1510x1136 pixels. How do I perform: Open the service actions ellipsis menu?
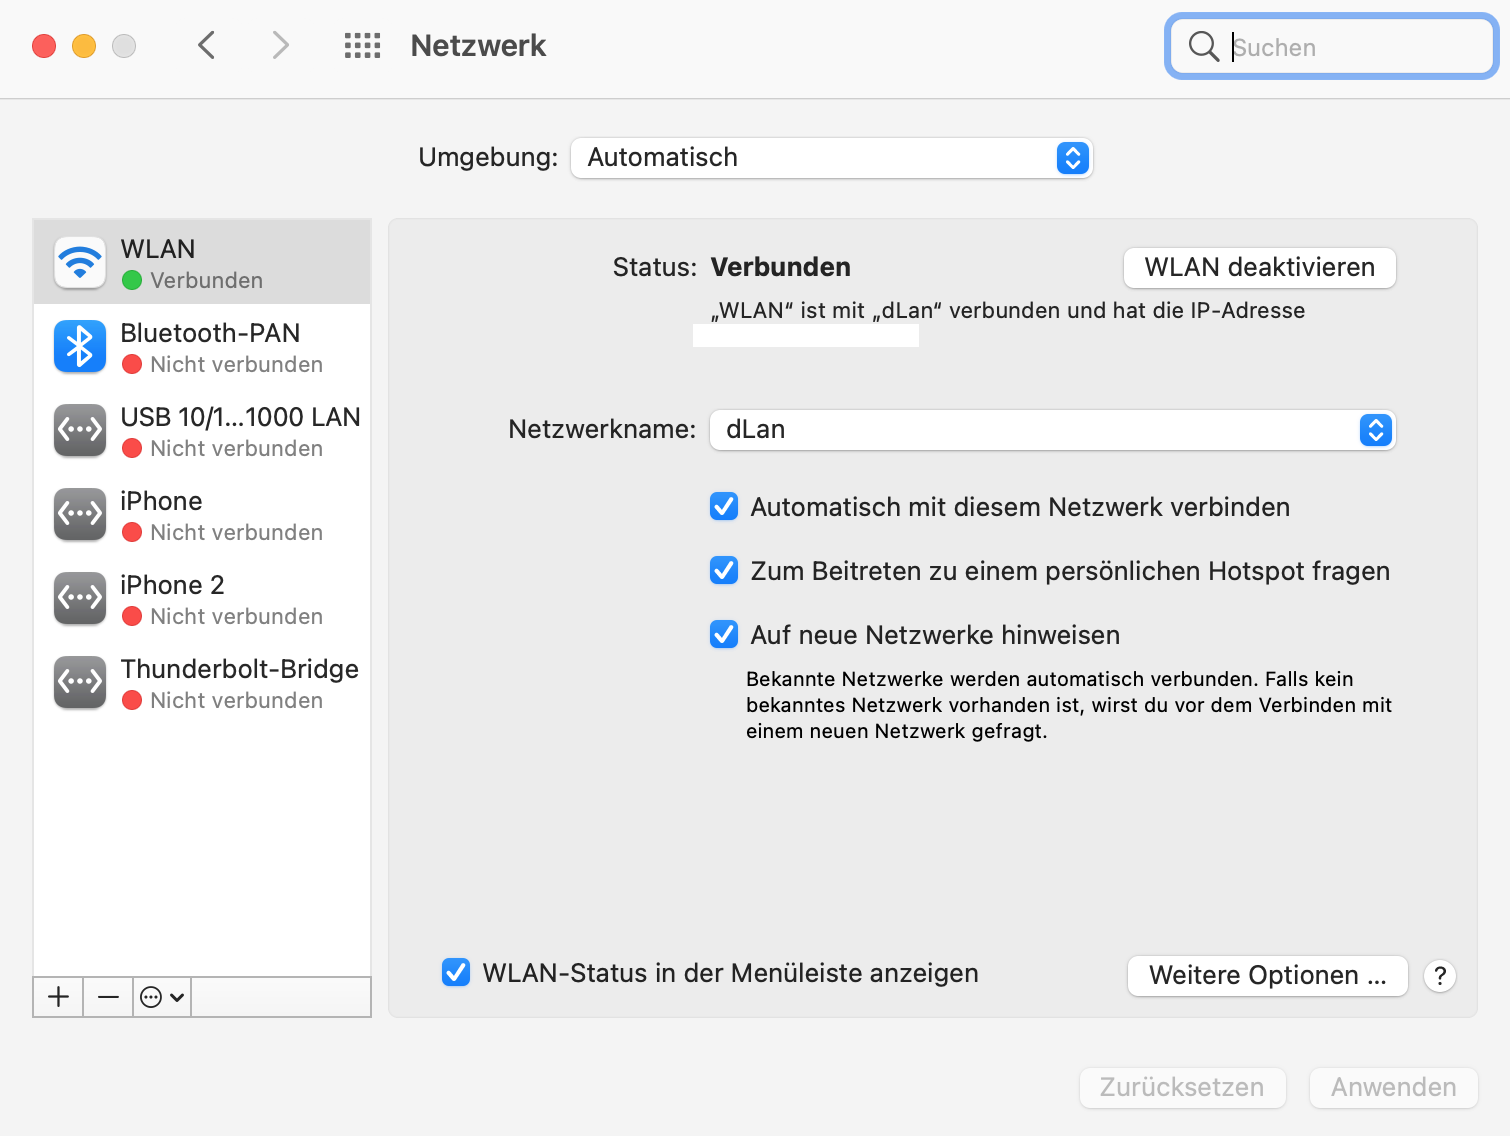point(161,997)
